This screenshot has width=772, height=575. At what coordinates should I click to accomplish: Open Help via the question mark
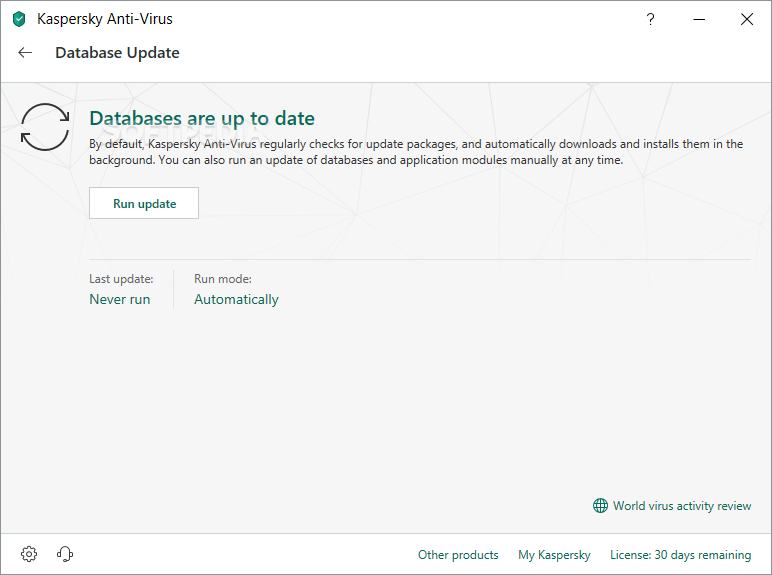[x=650, y=19]
